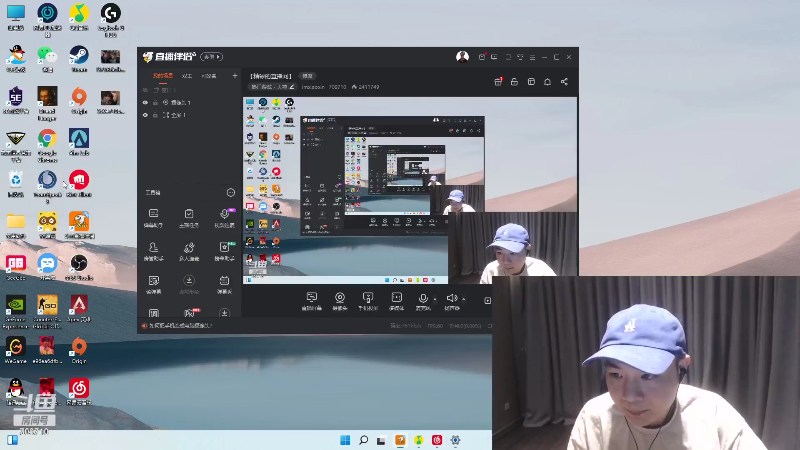Open Riot Client from the desktop
Viewport: 800px width, 450px height.
[x=79, y=183]
